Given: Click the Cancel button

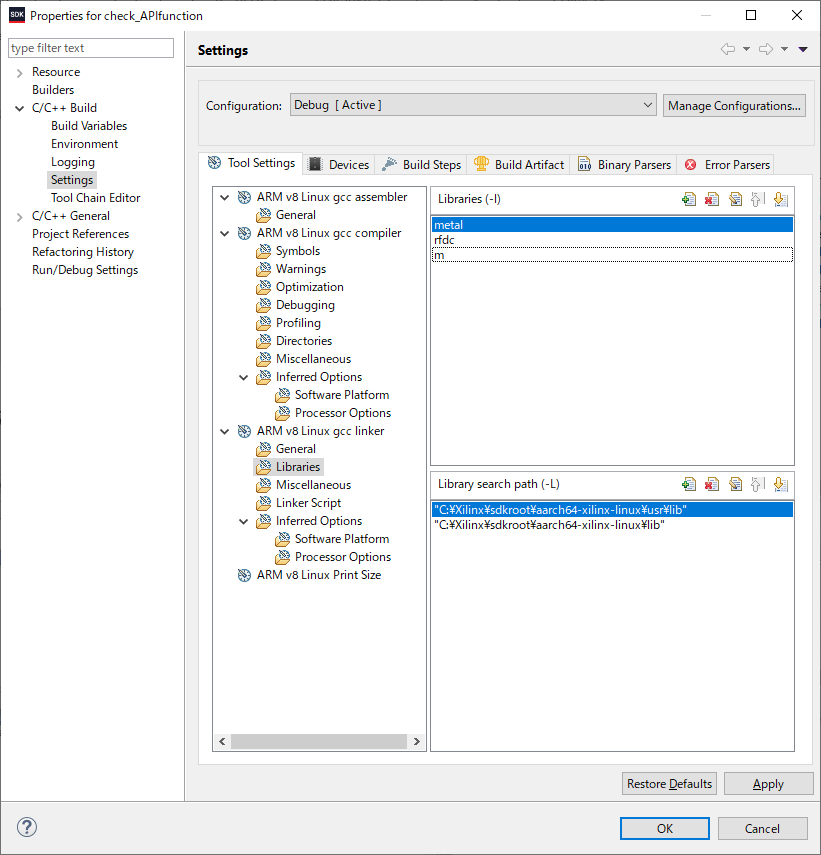Looking at the screenshot, I should coord(762,828).
